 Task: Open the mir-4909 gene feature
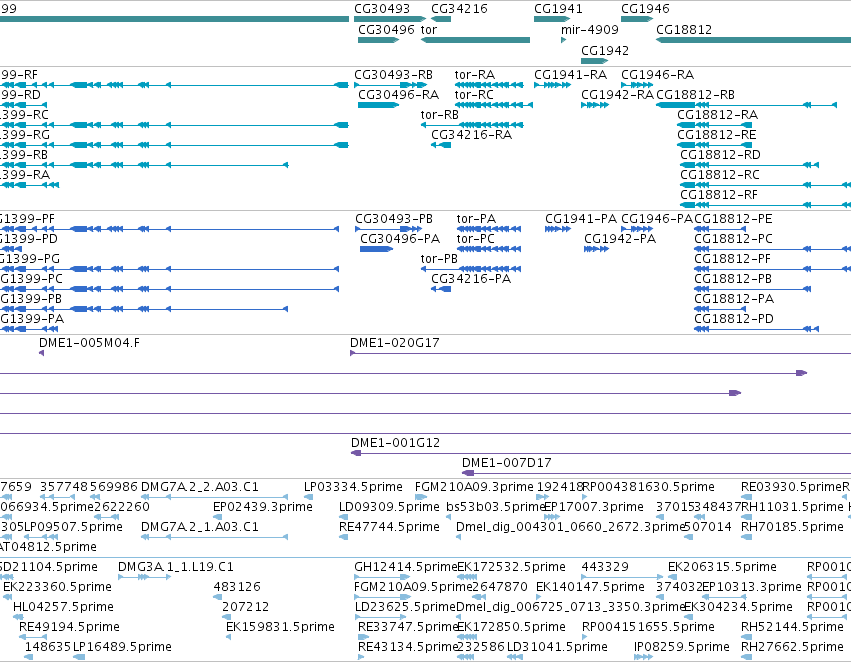coord(563,40)
